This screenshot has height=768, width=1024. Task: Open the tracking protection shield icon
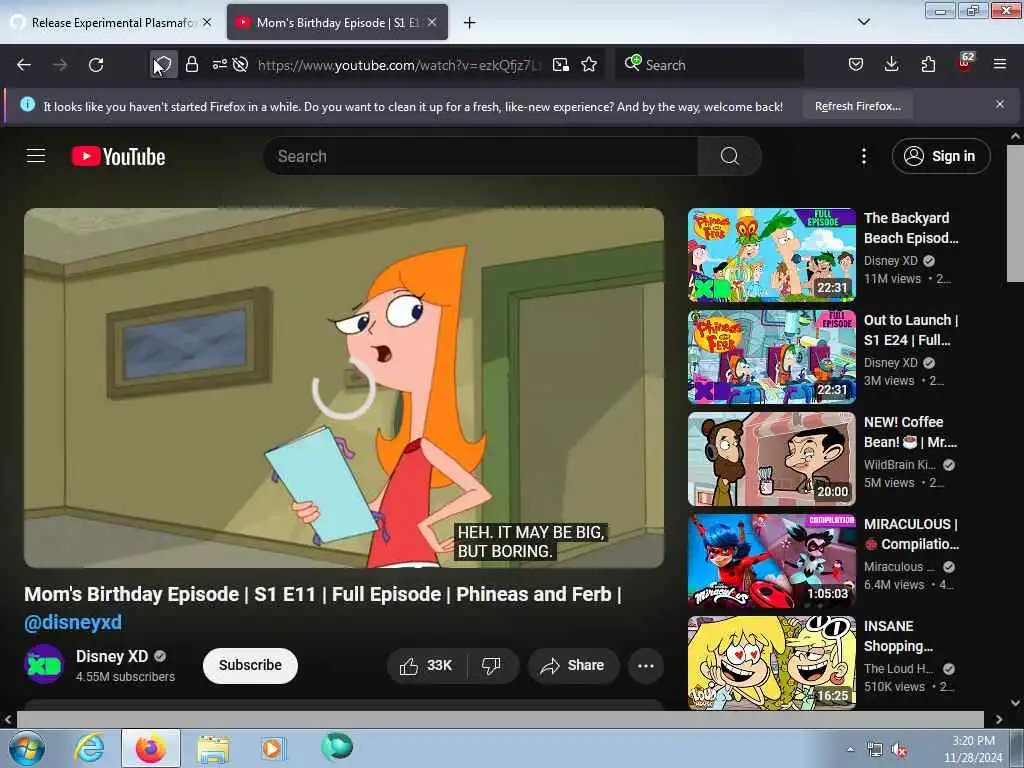point(163,65)
